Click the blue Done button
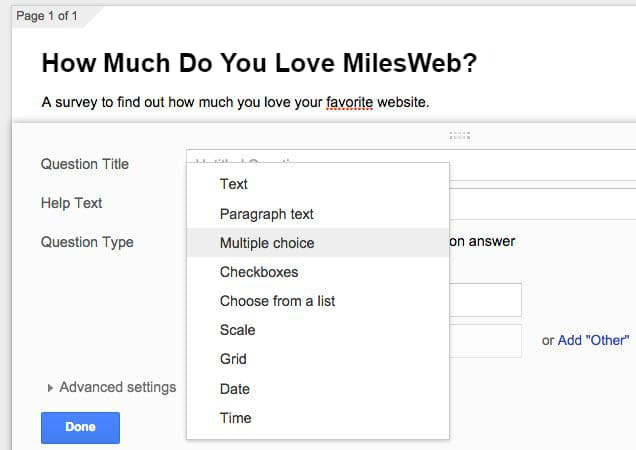The image size is (636, 450). (80, 428)
